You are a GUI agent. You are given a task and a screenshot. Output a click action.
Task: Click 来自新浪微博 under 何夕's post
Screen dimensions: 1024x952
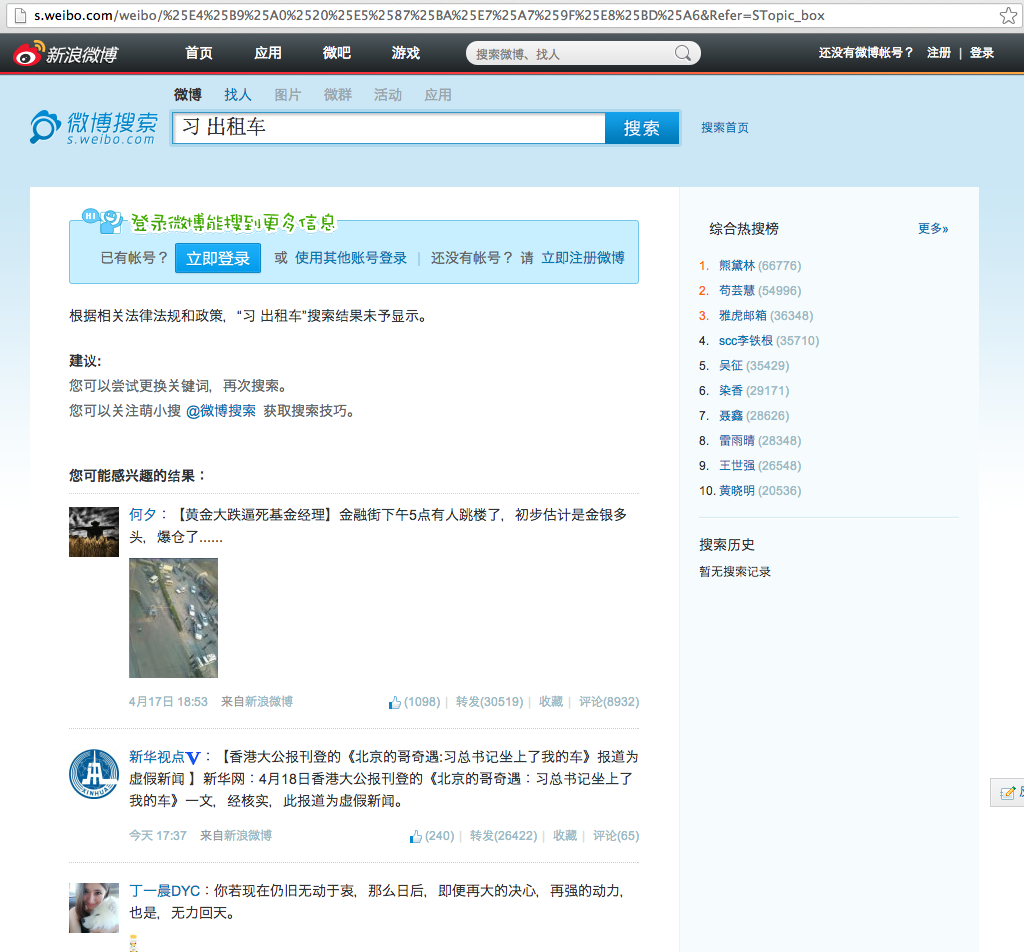(257, 702)
